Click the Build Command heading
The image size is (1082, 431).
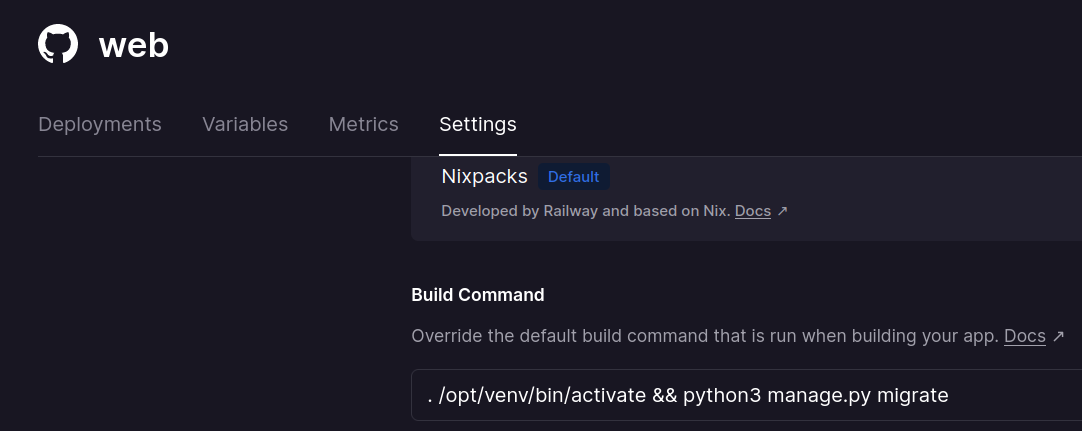478,295
